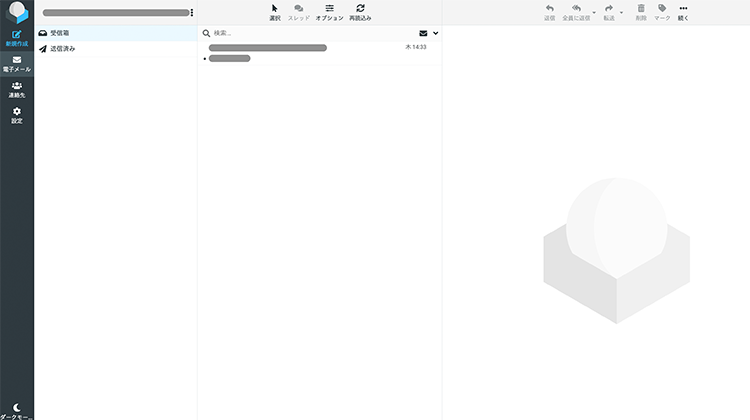Toggle dark mode with moon icon
The height and width of the screenshot is (420, 750).
[x=16, y=410]
